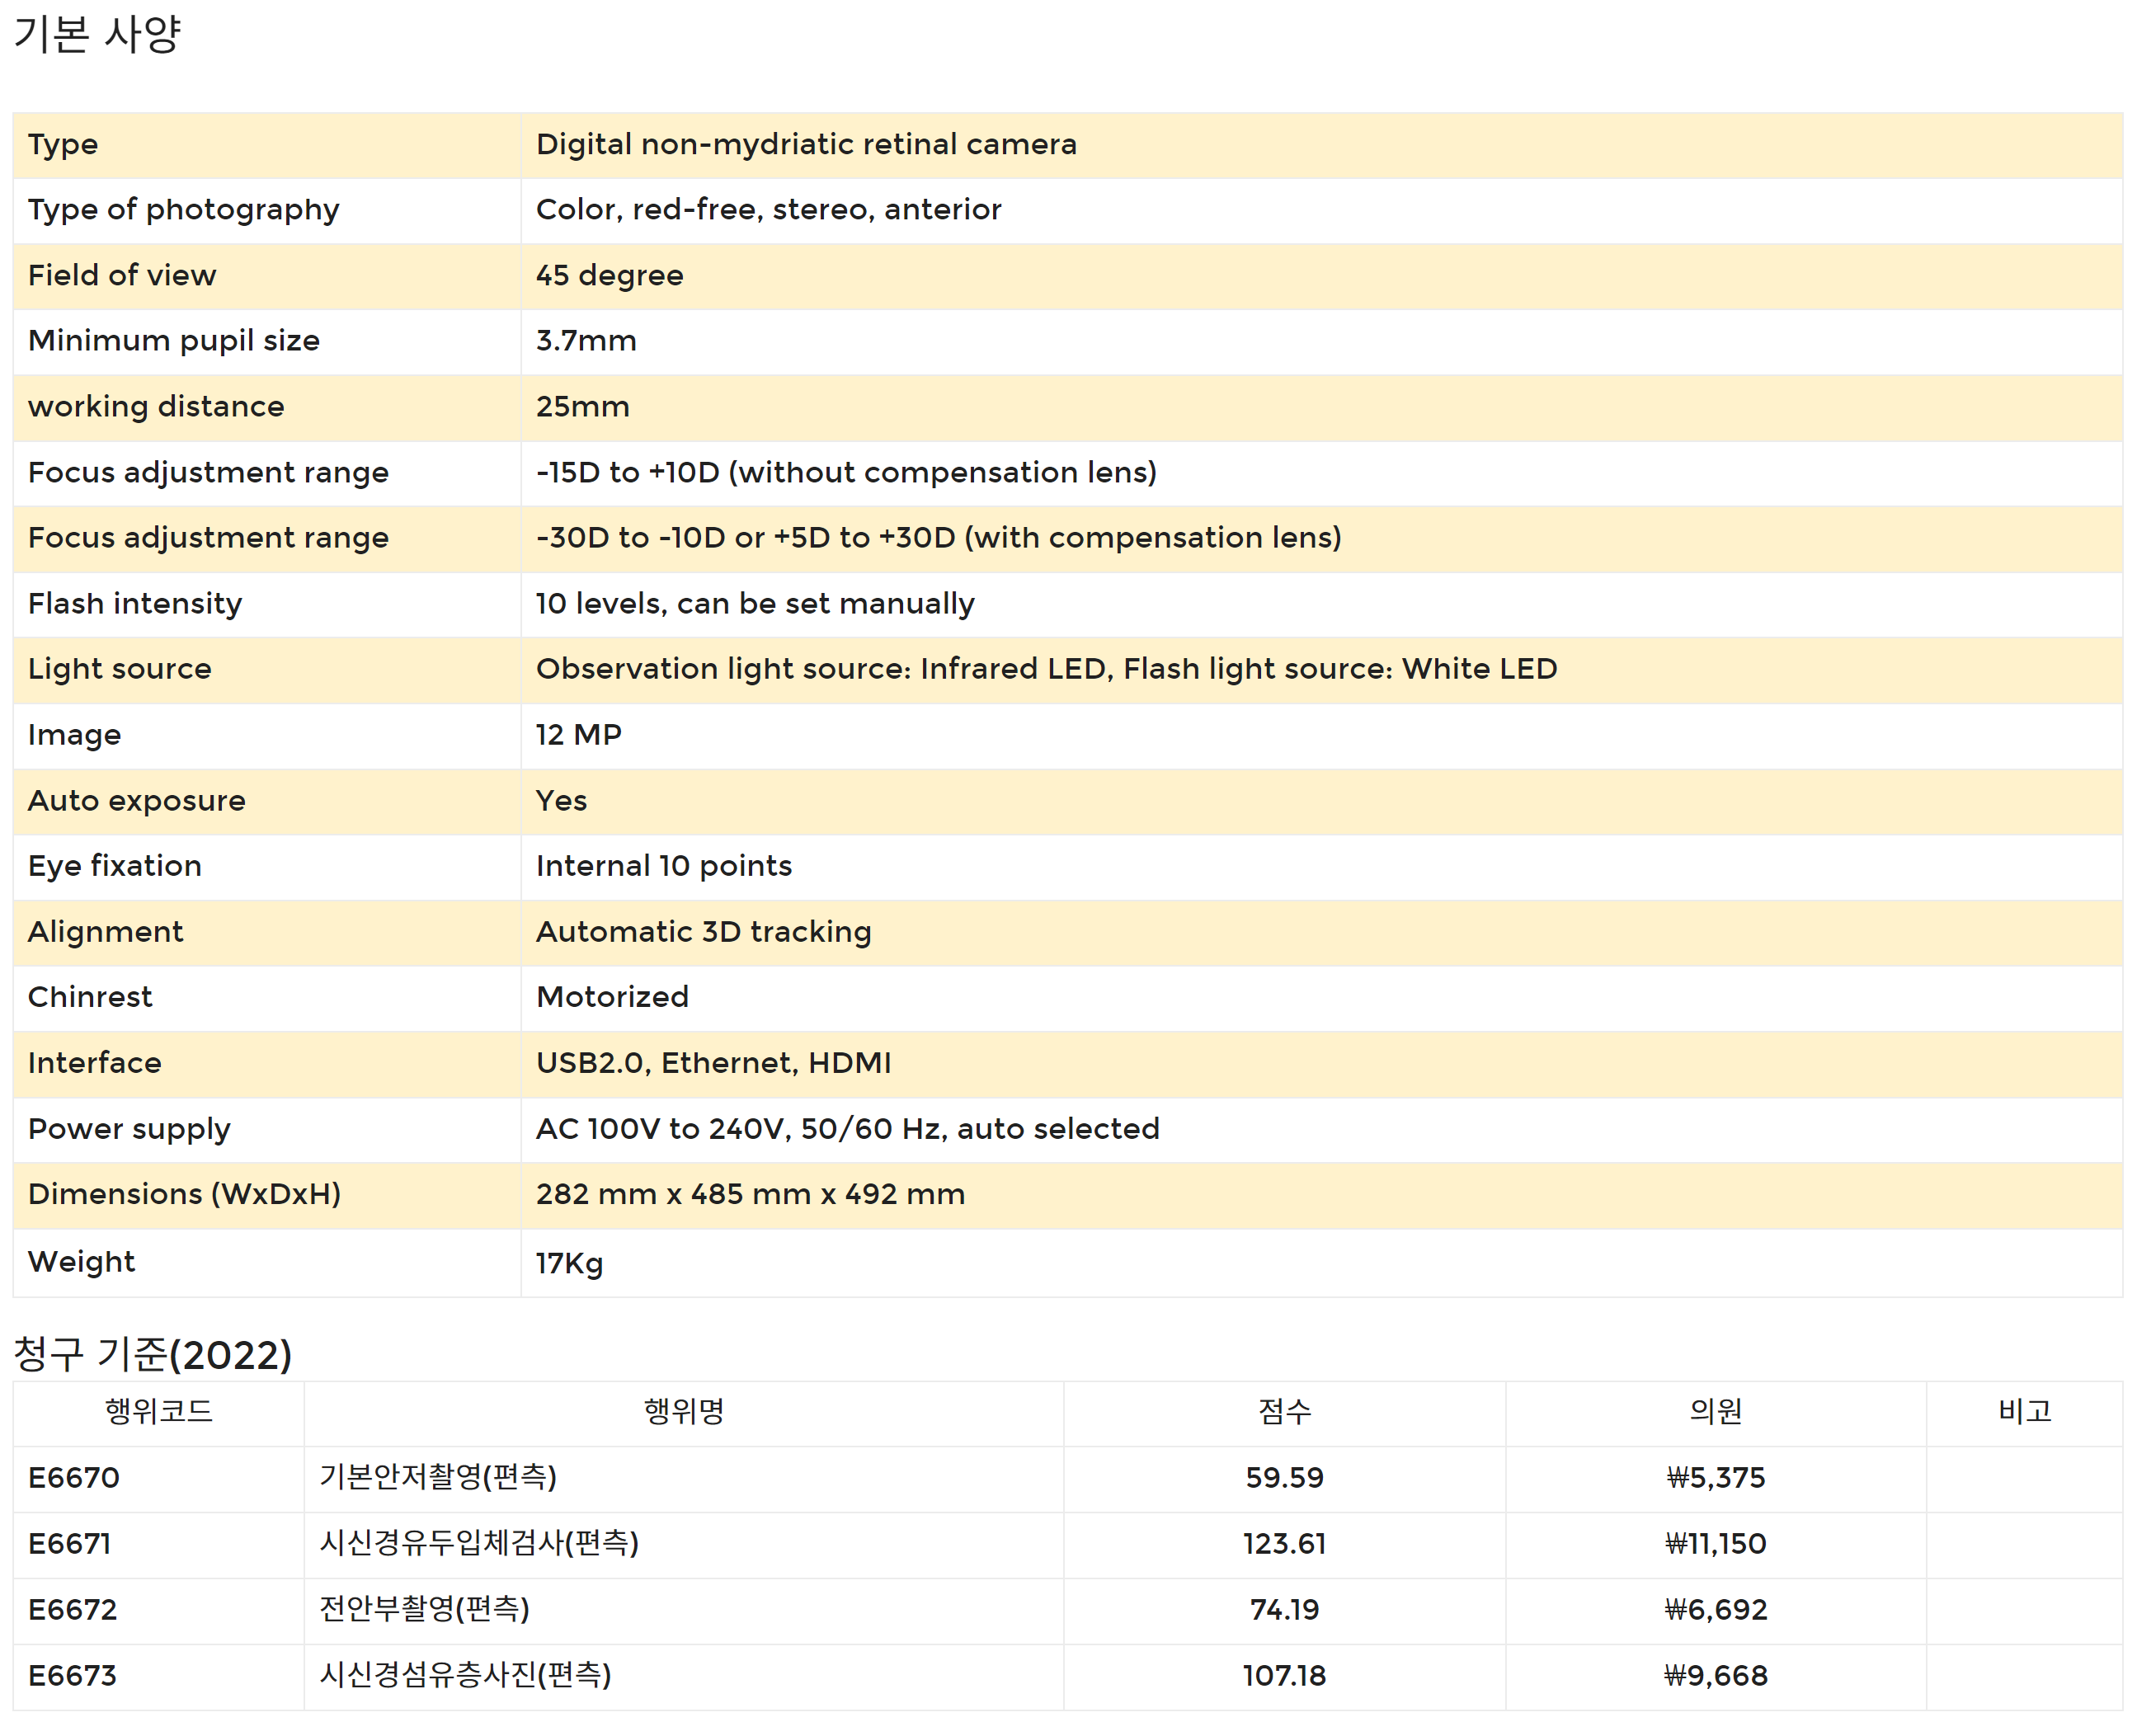Click the '의원' column header

click(1716, 1412)
